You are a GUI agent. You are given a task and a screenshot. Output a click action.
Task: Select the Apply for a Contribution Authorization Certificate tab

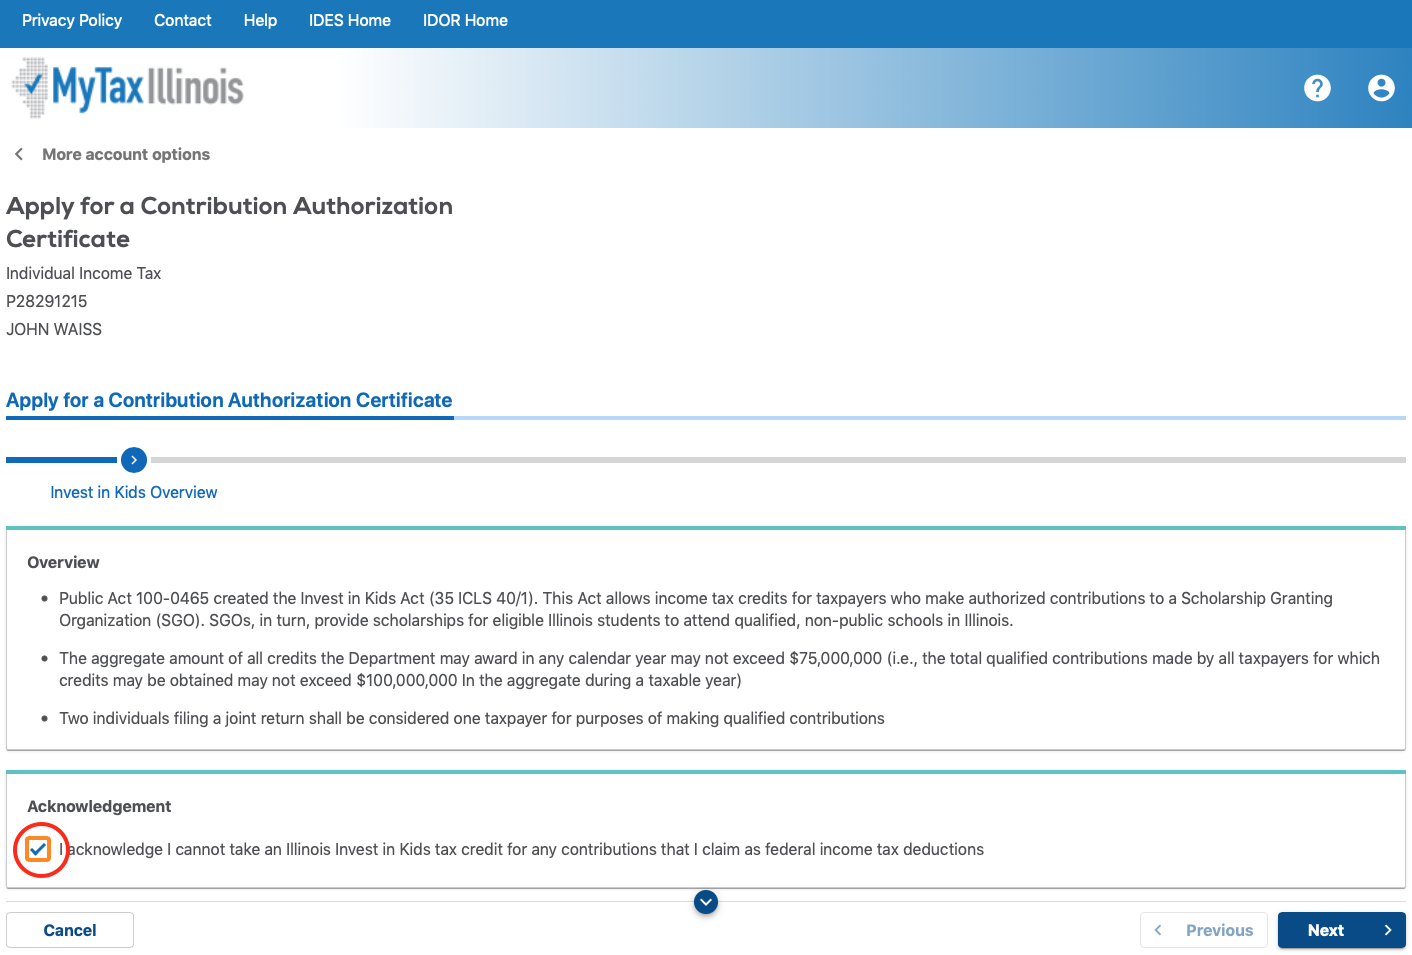pos(229,400)
